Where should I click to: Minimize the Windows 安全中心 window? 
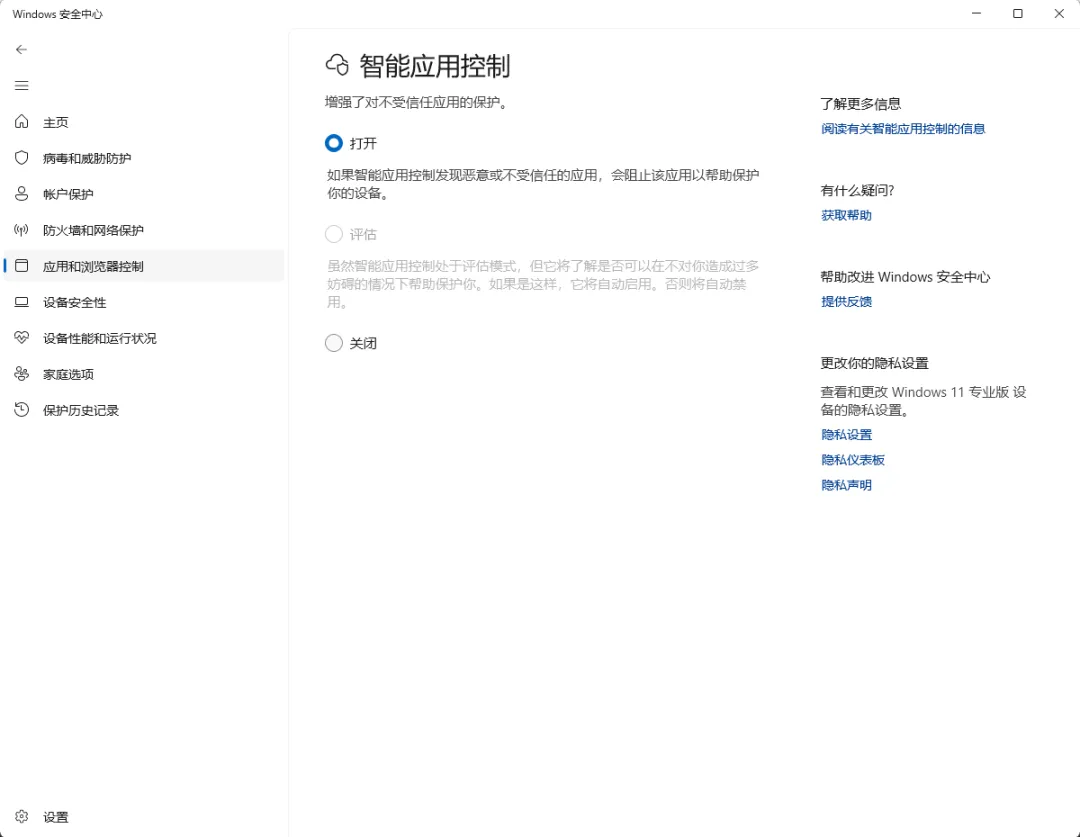click(x=976, y=14)
